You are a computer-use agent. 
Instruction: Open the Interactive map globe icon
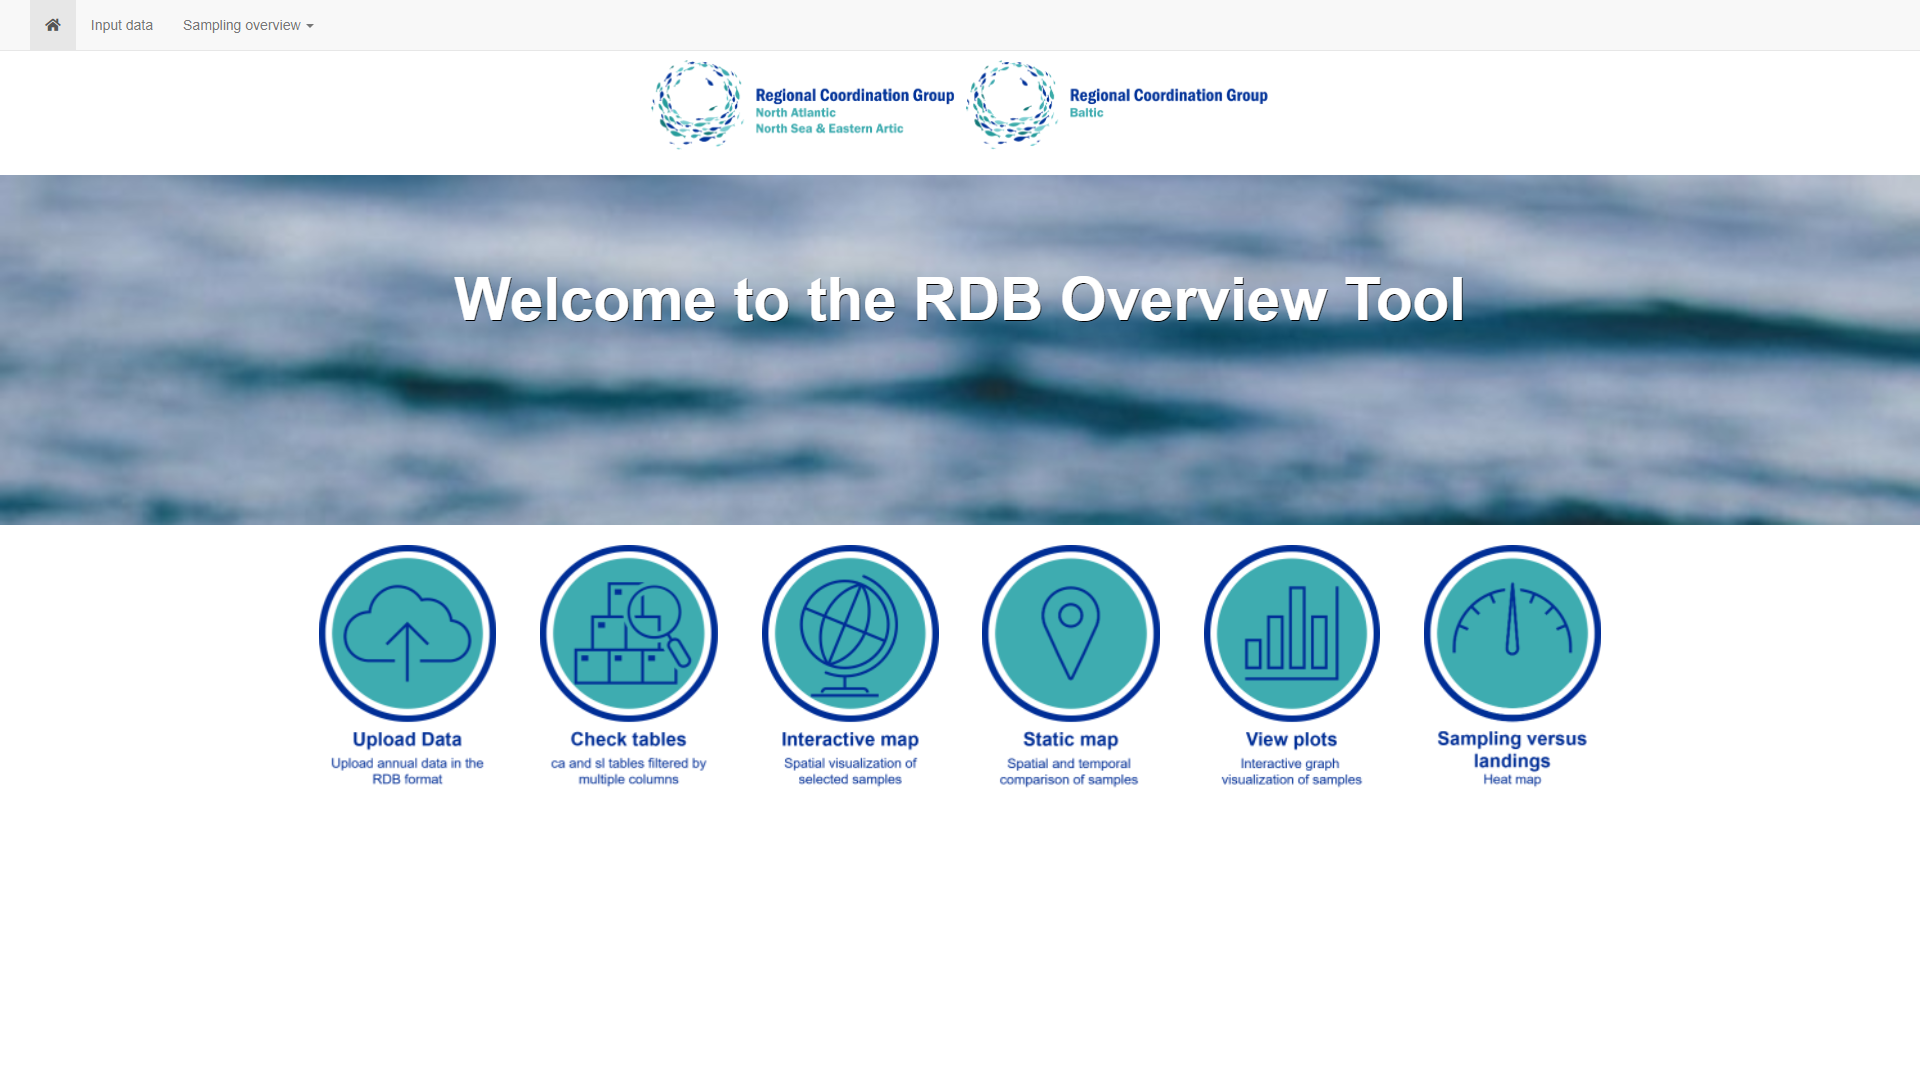pos(850,633)
